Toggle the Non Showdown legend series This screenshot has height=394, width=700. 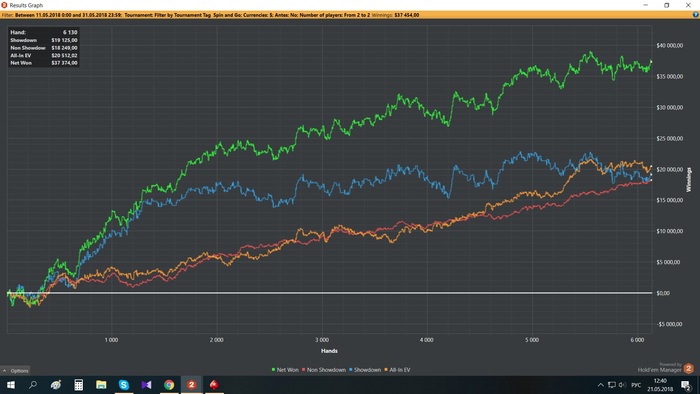click(324, 369)
